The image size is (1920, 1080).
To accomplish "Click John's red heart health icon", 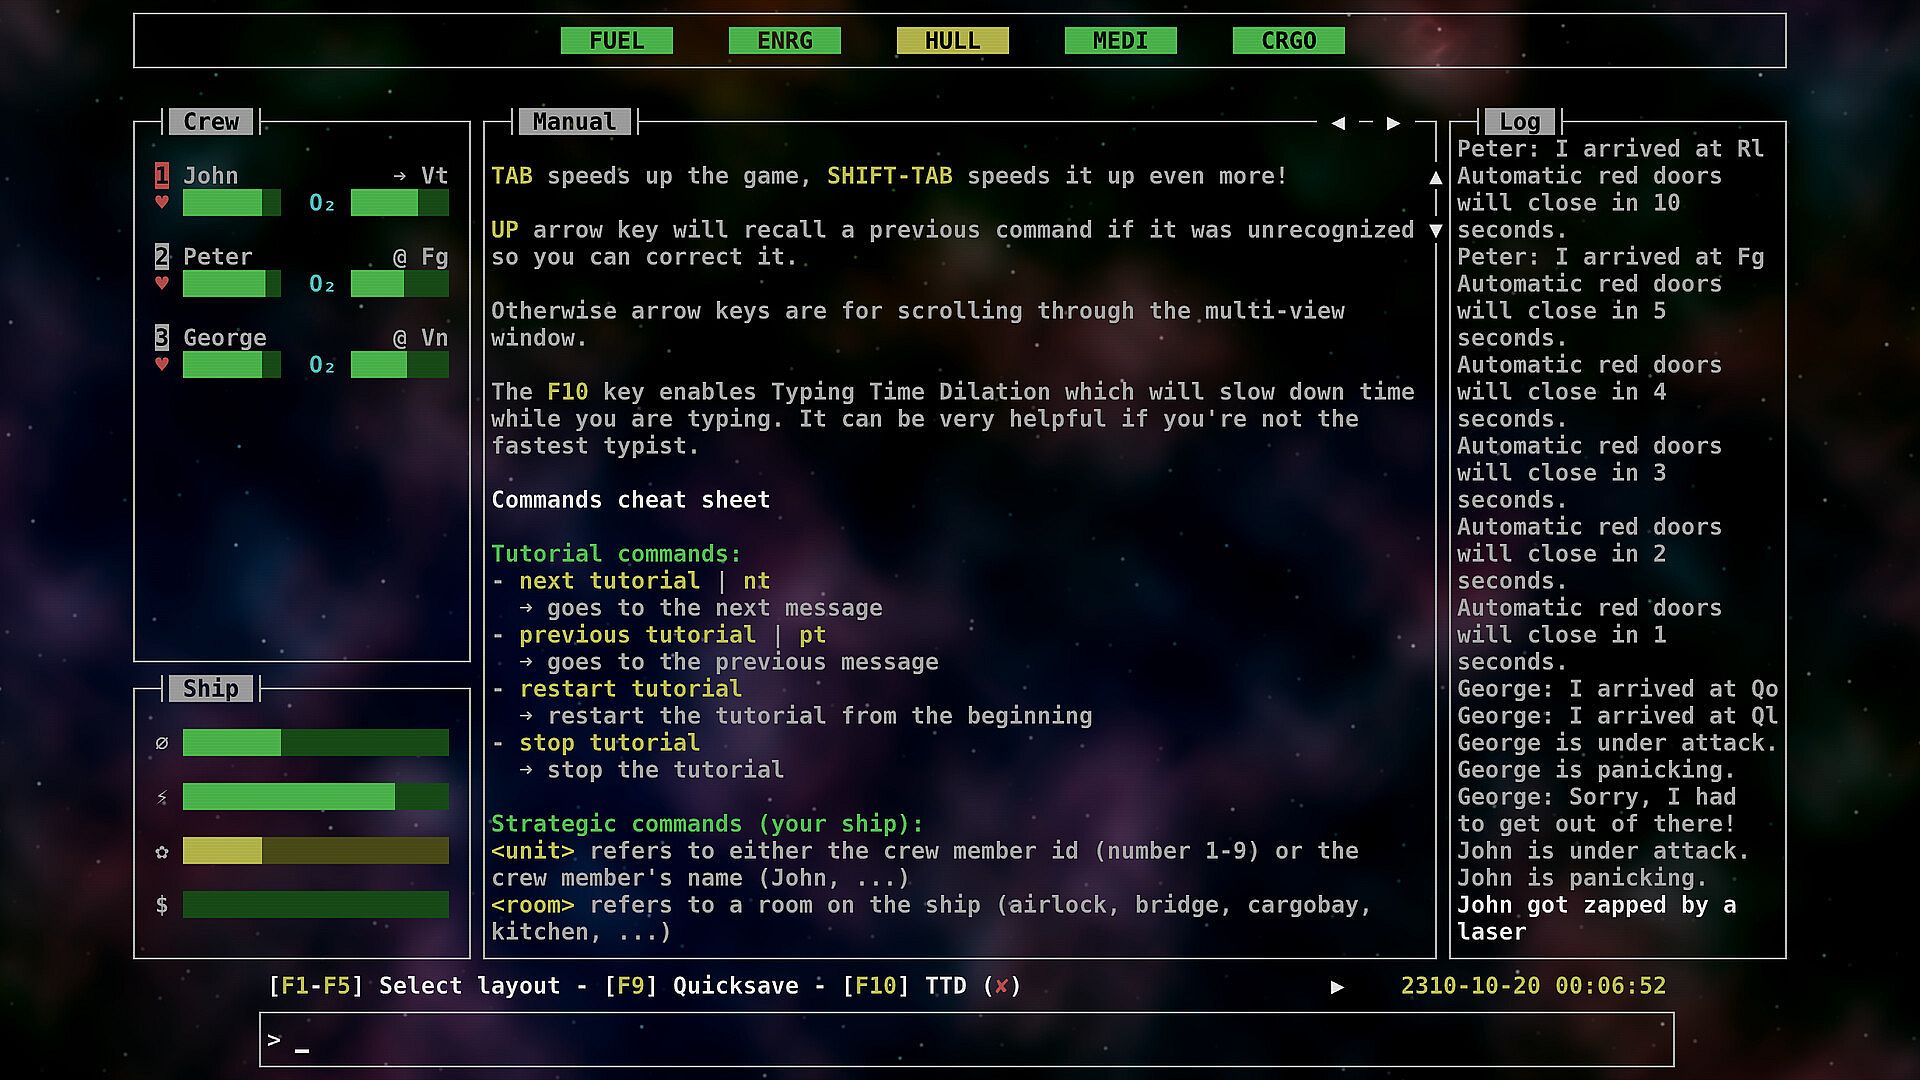I will [161, 203].
